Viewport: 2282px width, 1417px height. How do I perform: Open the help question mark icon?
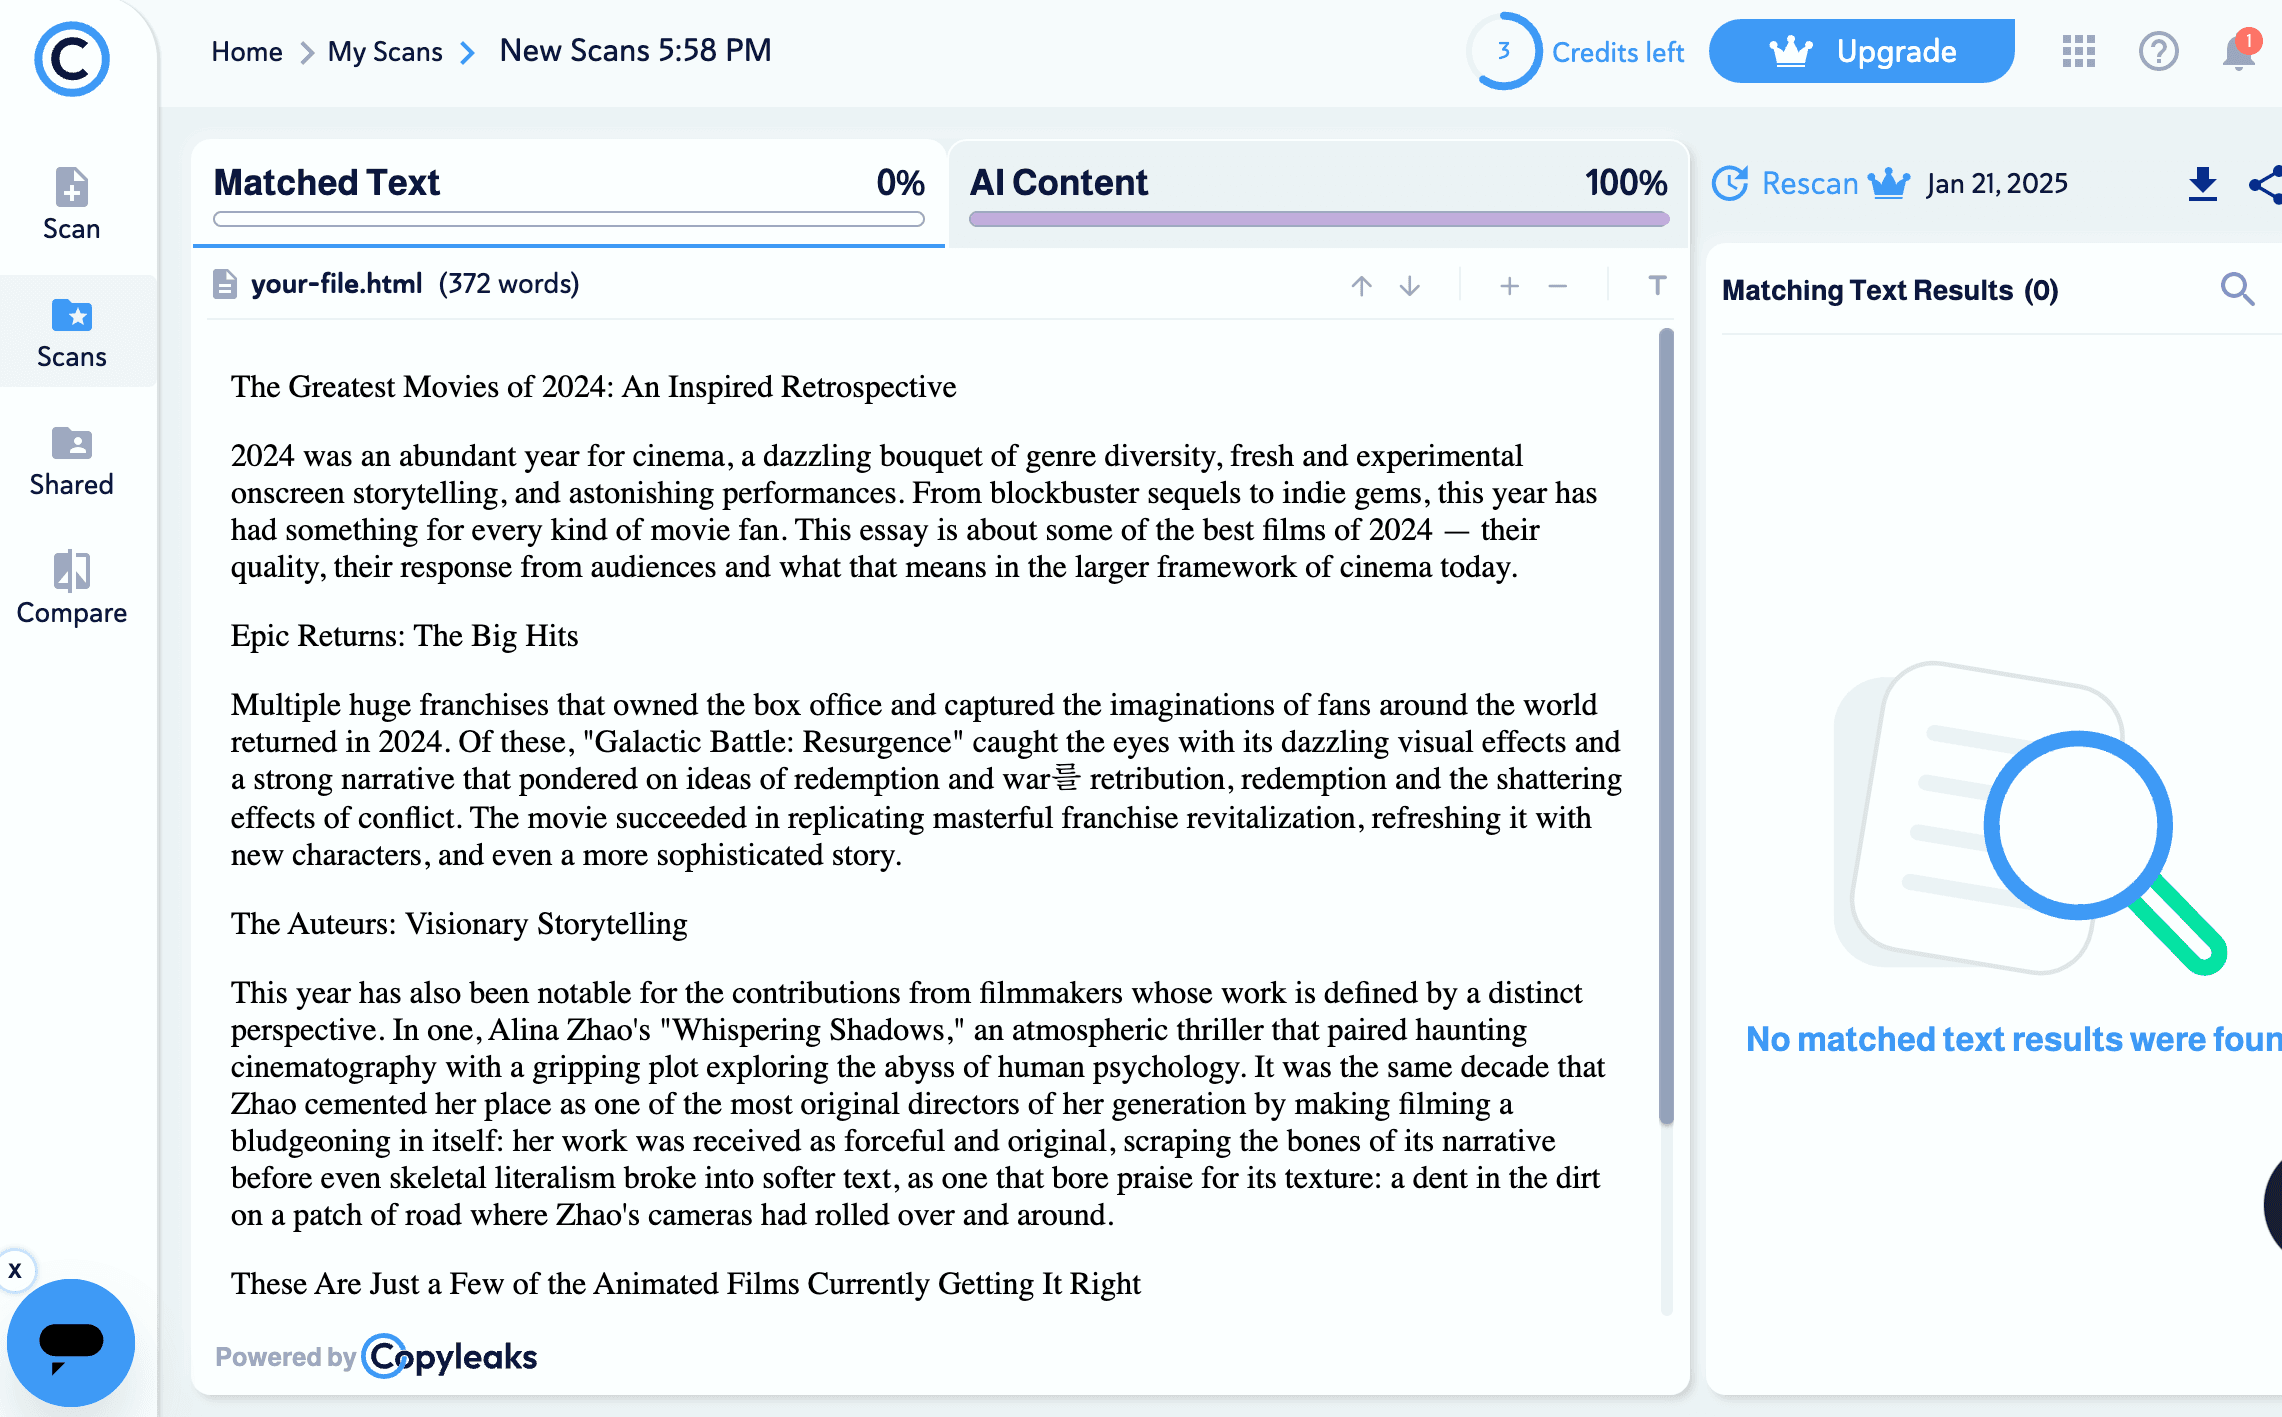coord(2158,52)
